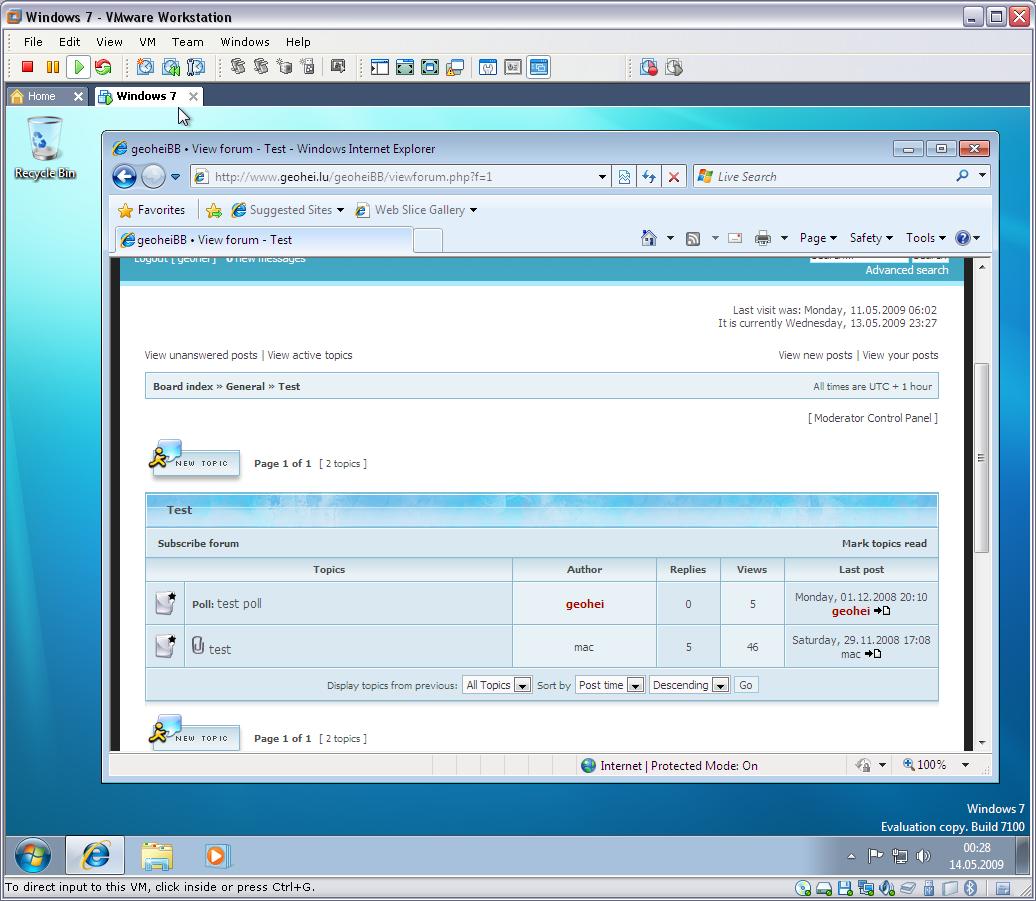Click the IE Home icon in command bar
This screenshot has height=901, width=1036.
coord(649,238)
